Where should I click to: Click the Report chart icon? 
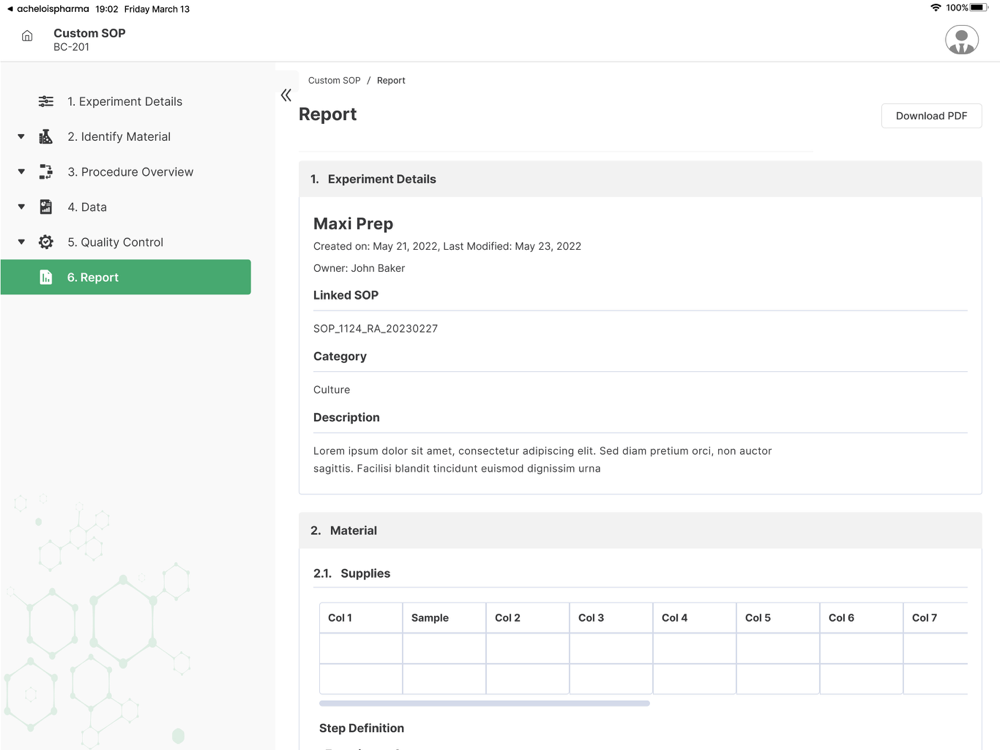tap(46, 277)
